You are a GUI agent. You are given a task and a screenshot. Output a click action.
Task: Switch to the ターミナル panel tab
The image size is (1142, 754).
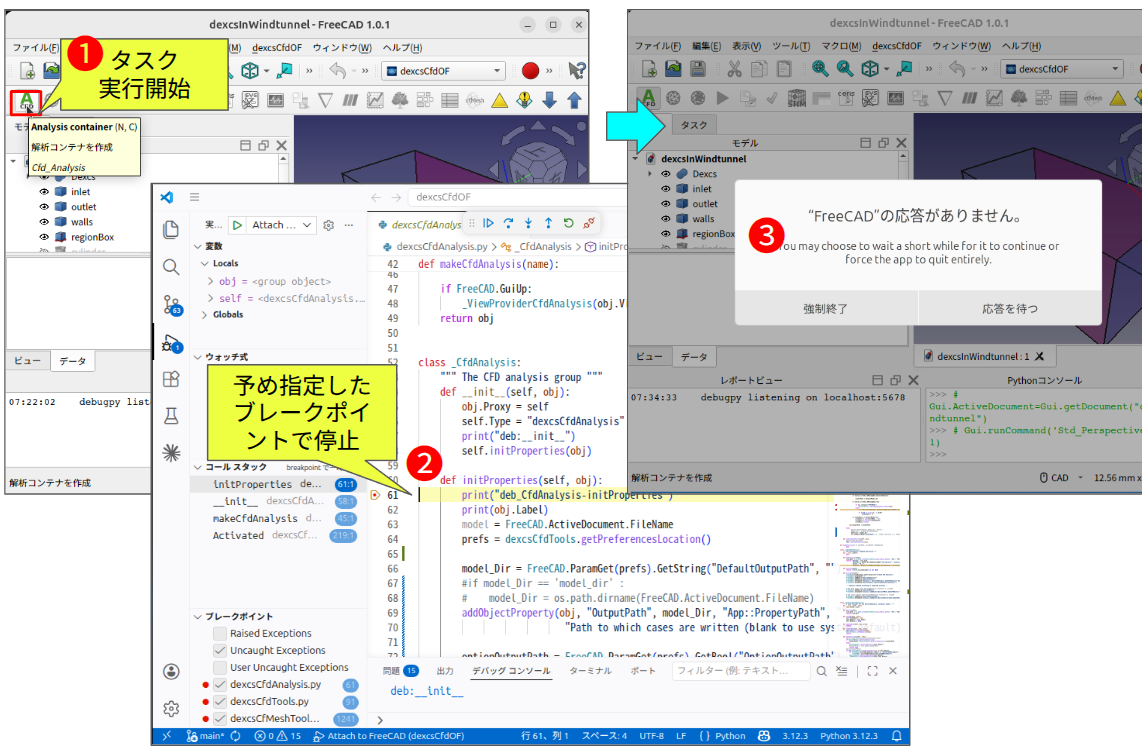pos(590,671)
